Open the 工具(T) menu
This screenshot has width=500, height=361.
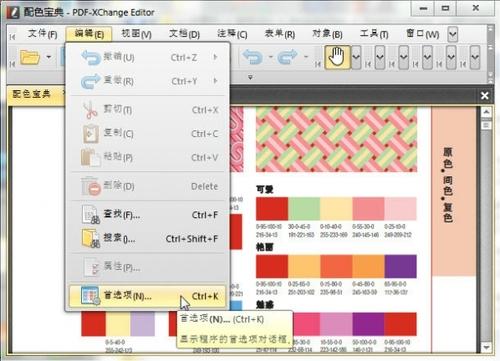click(x=374, y=34)
